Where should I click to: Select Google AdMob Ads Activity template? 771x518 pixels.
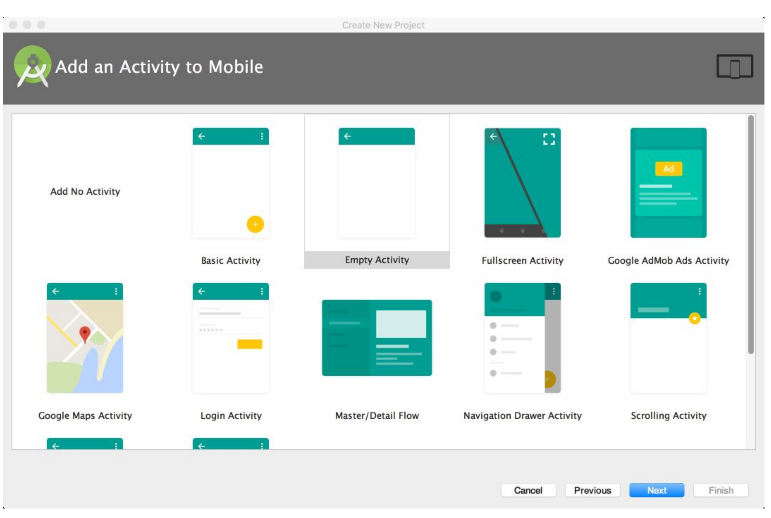(x=668, y=183)
